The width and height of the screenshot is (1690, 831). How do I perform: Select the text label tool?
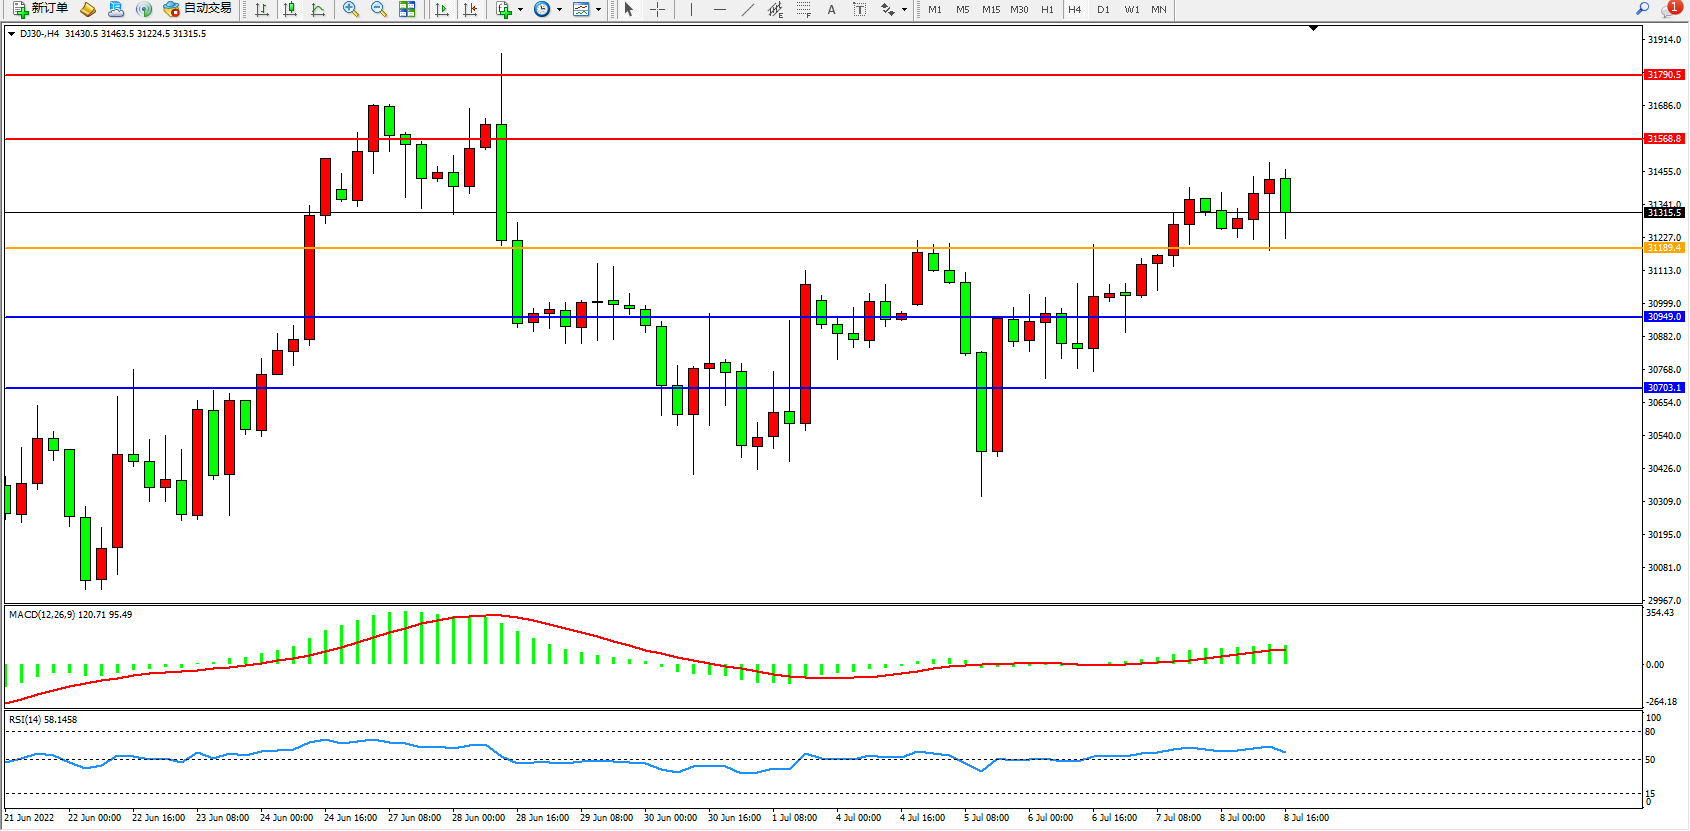[859, 9]
